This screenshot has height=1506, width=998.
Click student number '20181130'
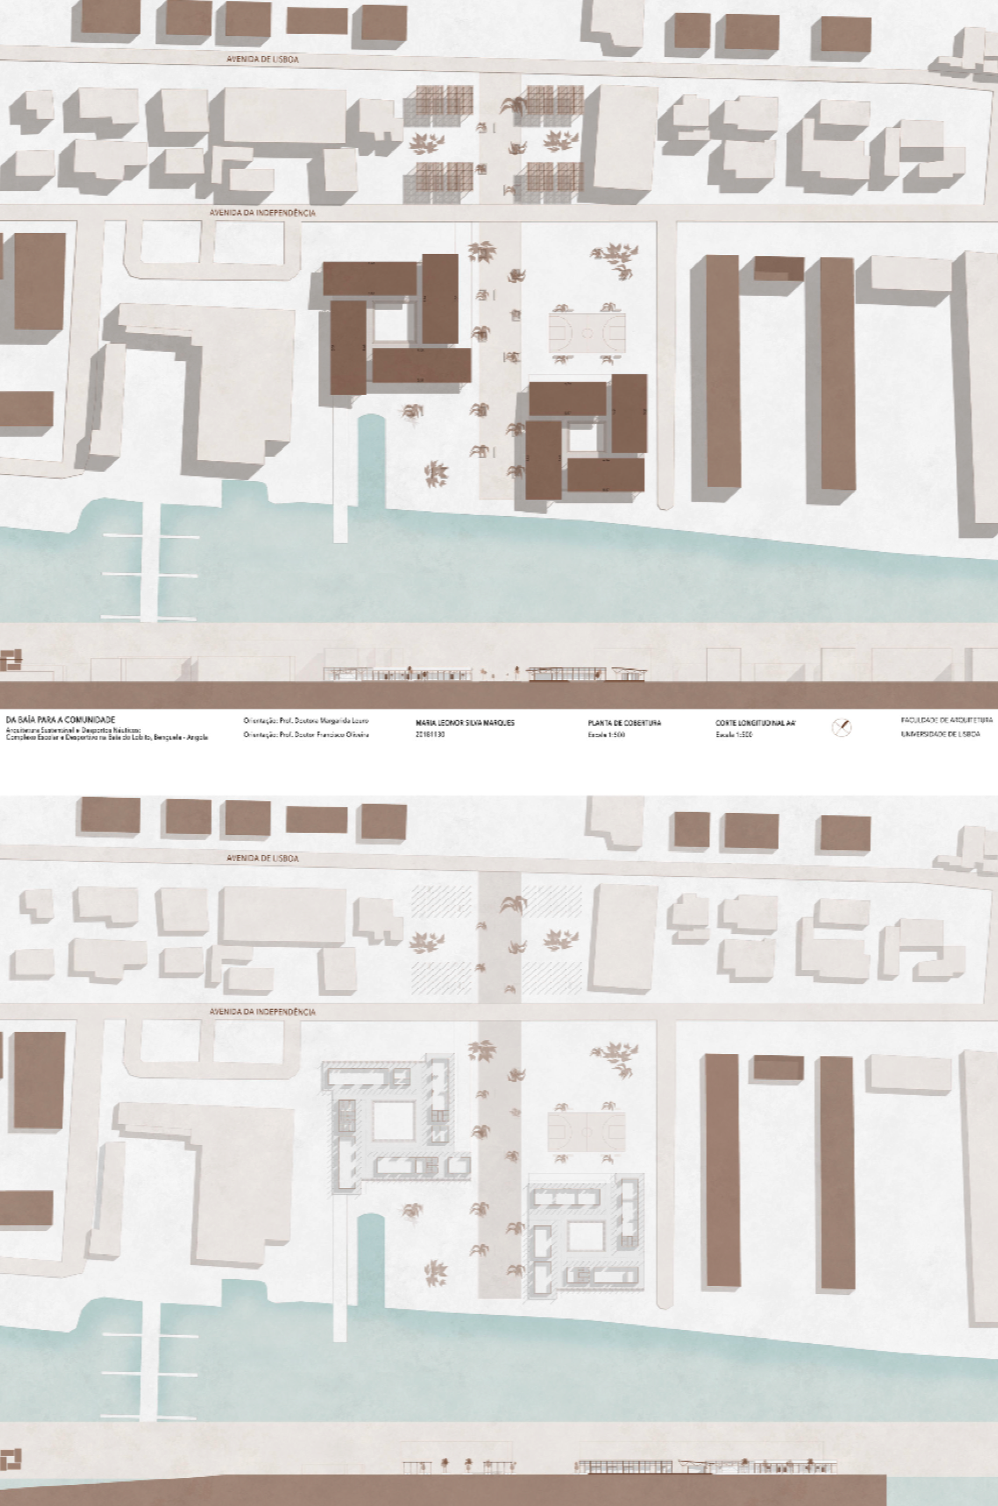coord(428,735)
